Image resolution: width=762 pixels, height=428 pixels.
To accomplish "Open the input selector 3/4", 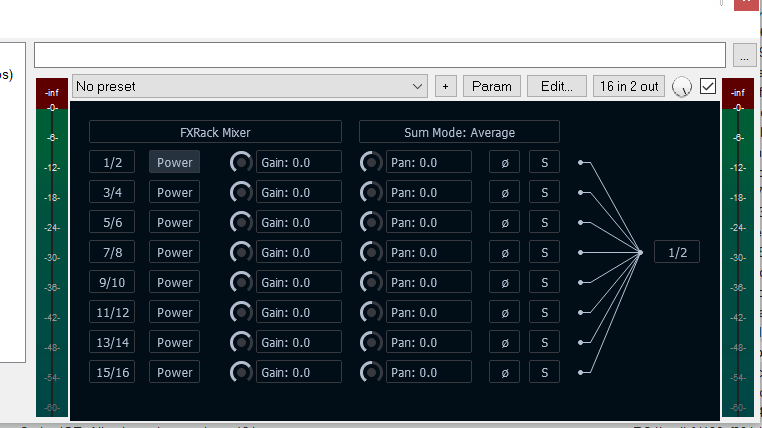I will [112, 192].
